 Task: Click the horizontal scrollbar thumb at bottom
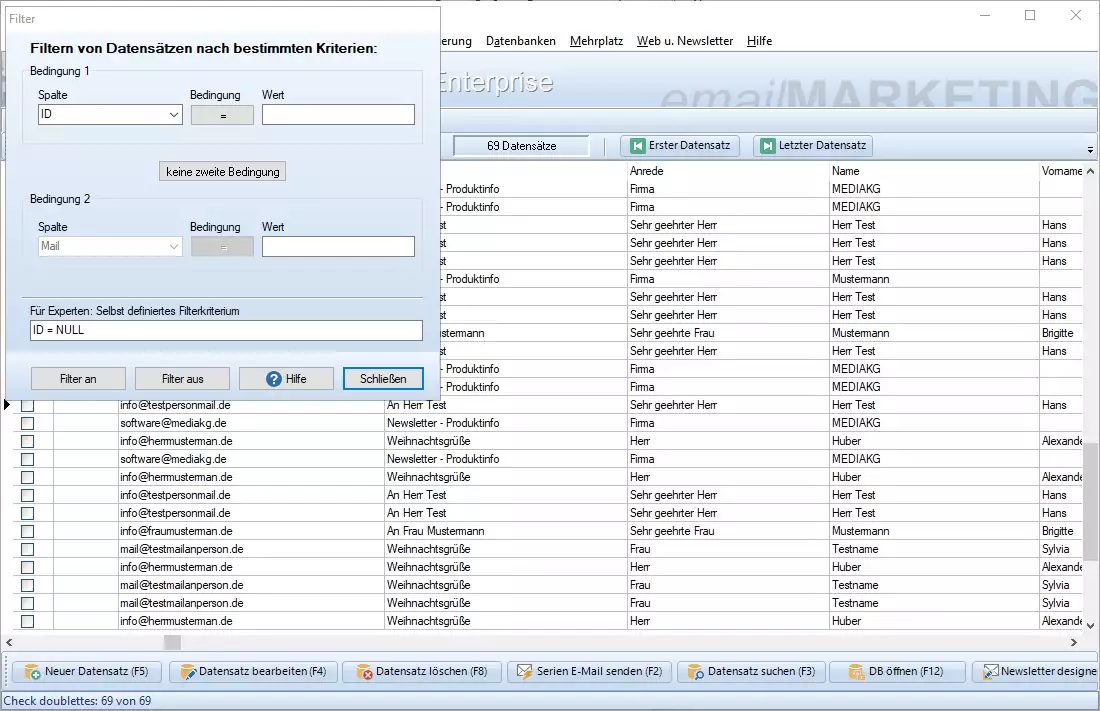172,643
